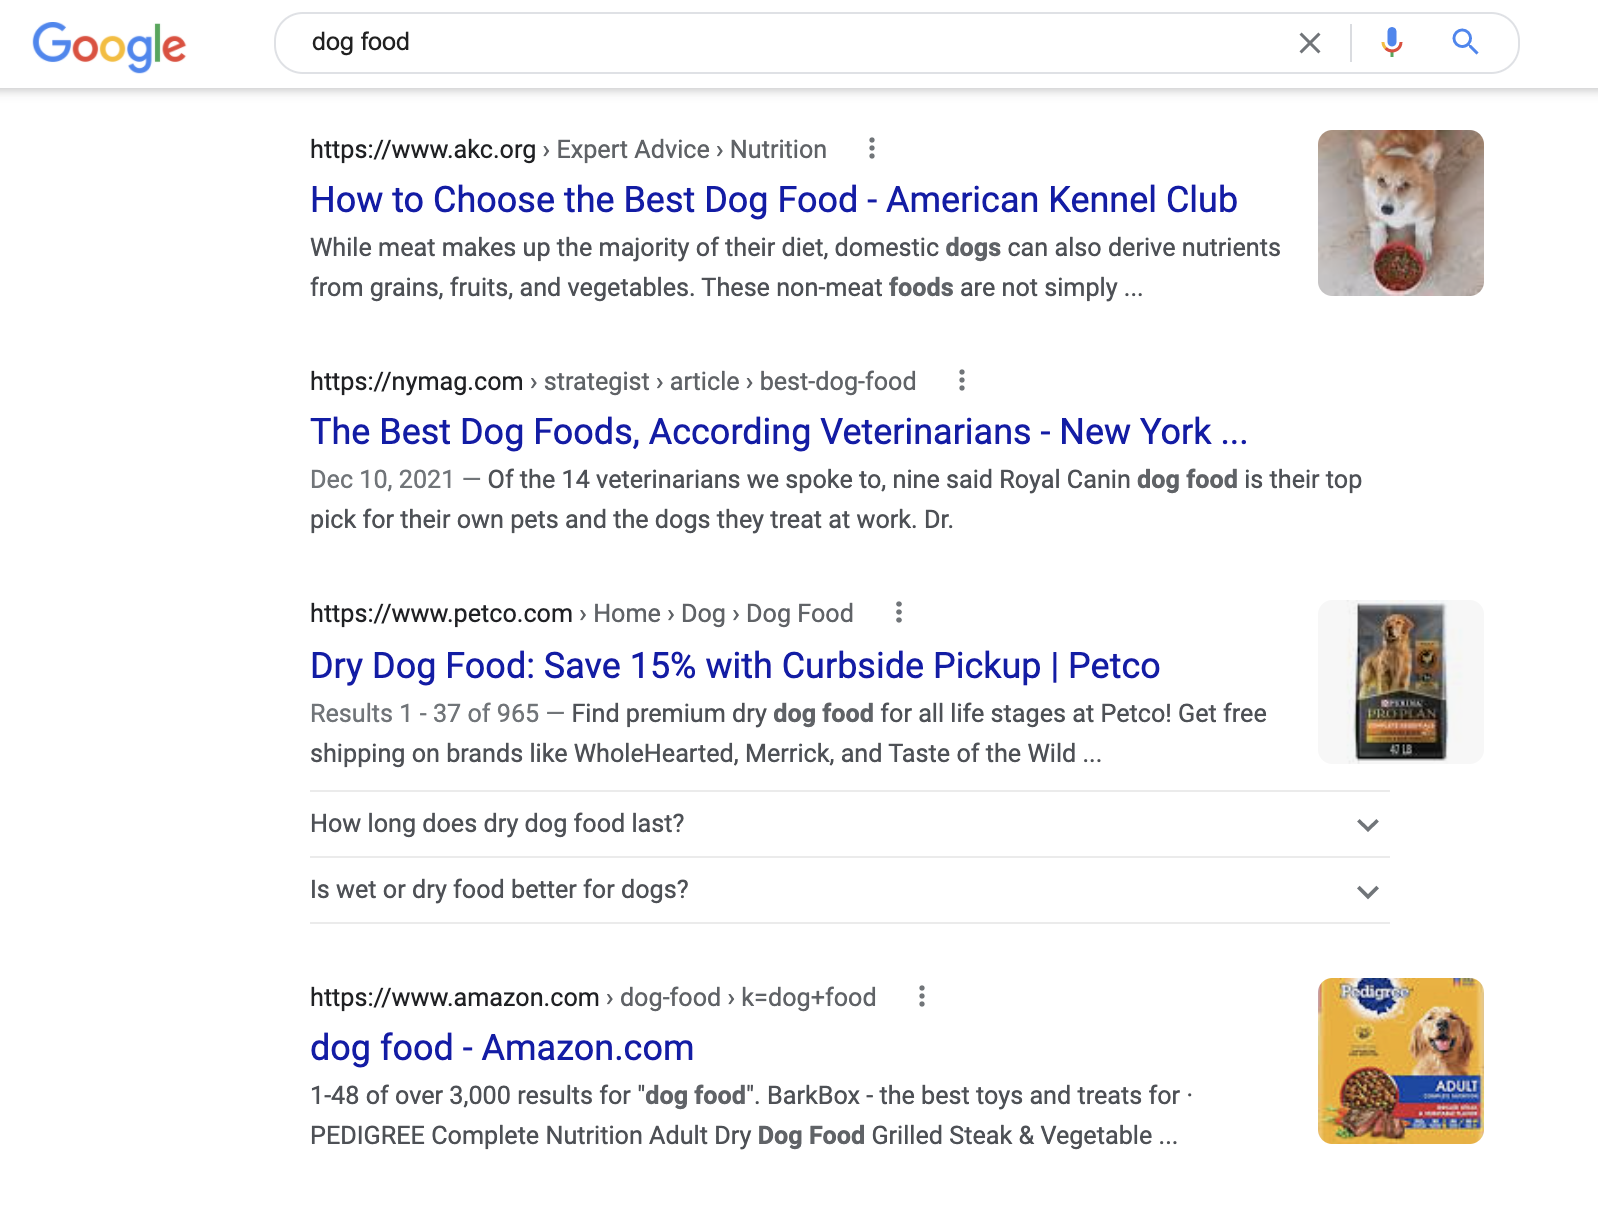Click the Google logo
Screen dimensions: 1598x1216
pyautogui.click(x=109, y=45)
